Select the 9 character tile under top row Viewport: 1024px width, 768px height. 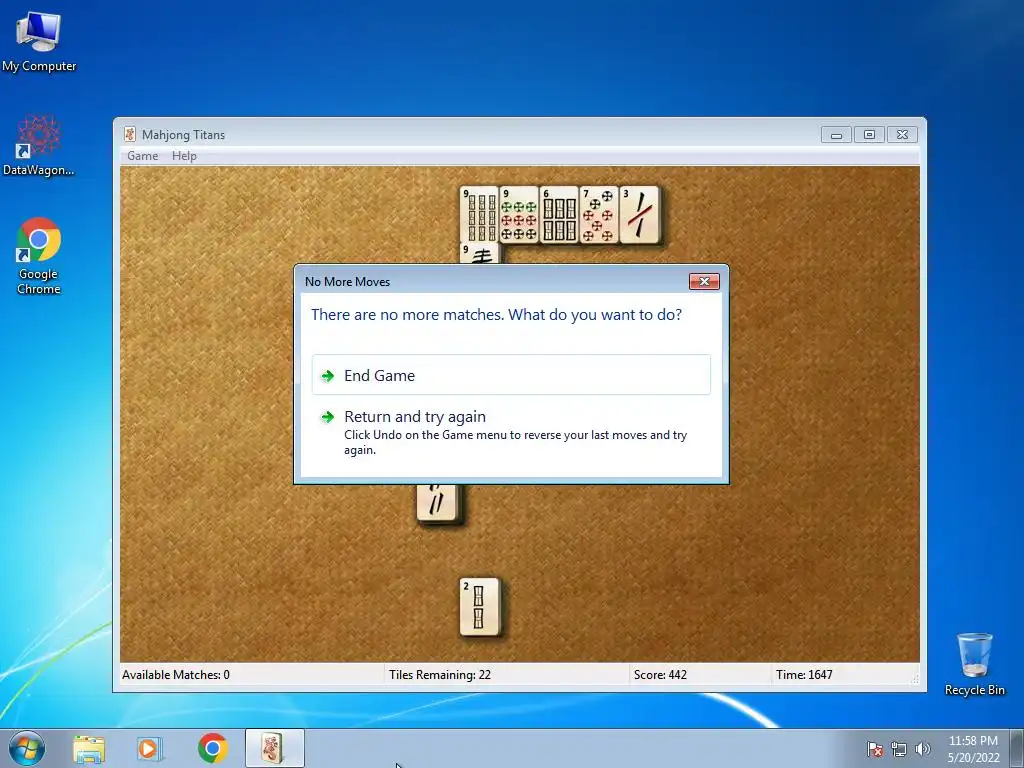479,253
